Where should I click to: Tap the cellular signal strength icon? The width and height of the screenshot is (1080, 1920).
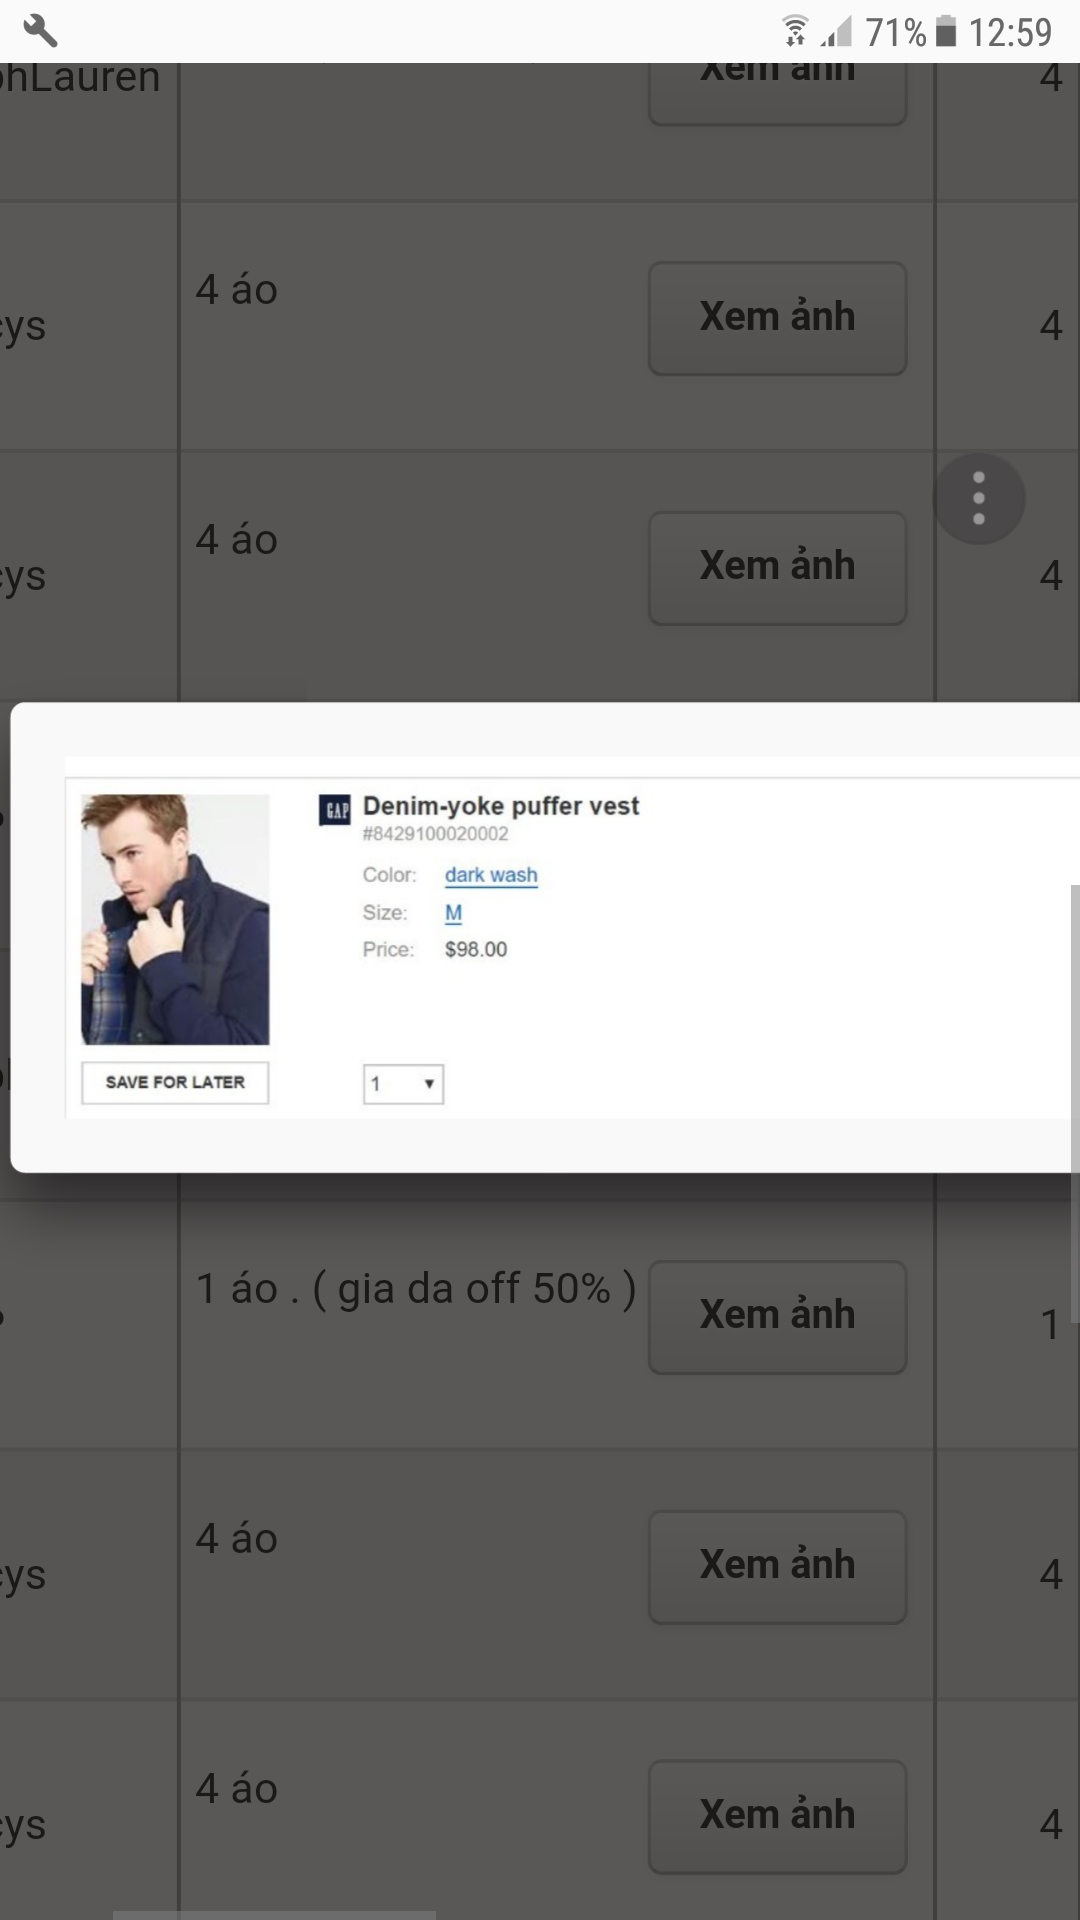coord(836,32)
